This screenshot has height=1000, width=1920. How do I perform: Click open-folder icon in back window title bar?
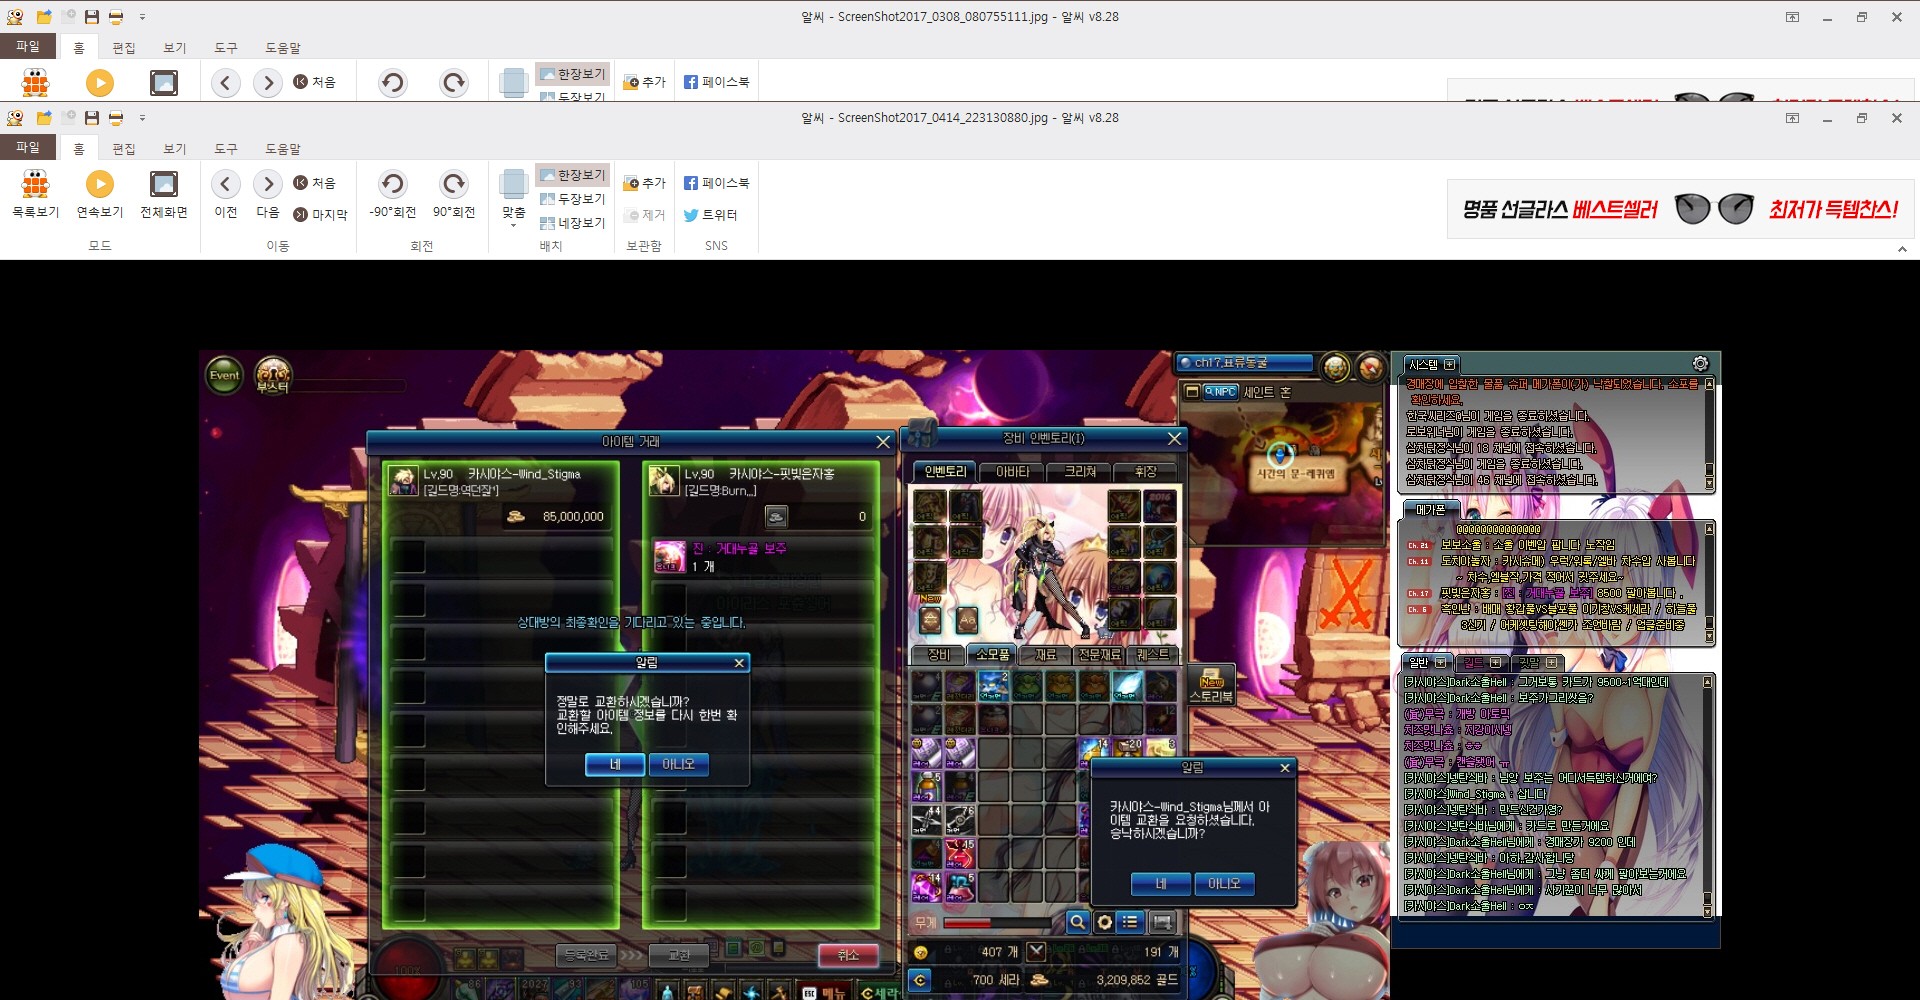tap(44, 17)
